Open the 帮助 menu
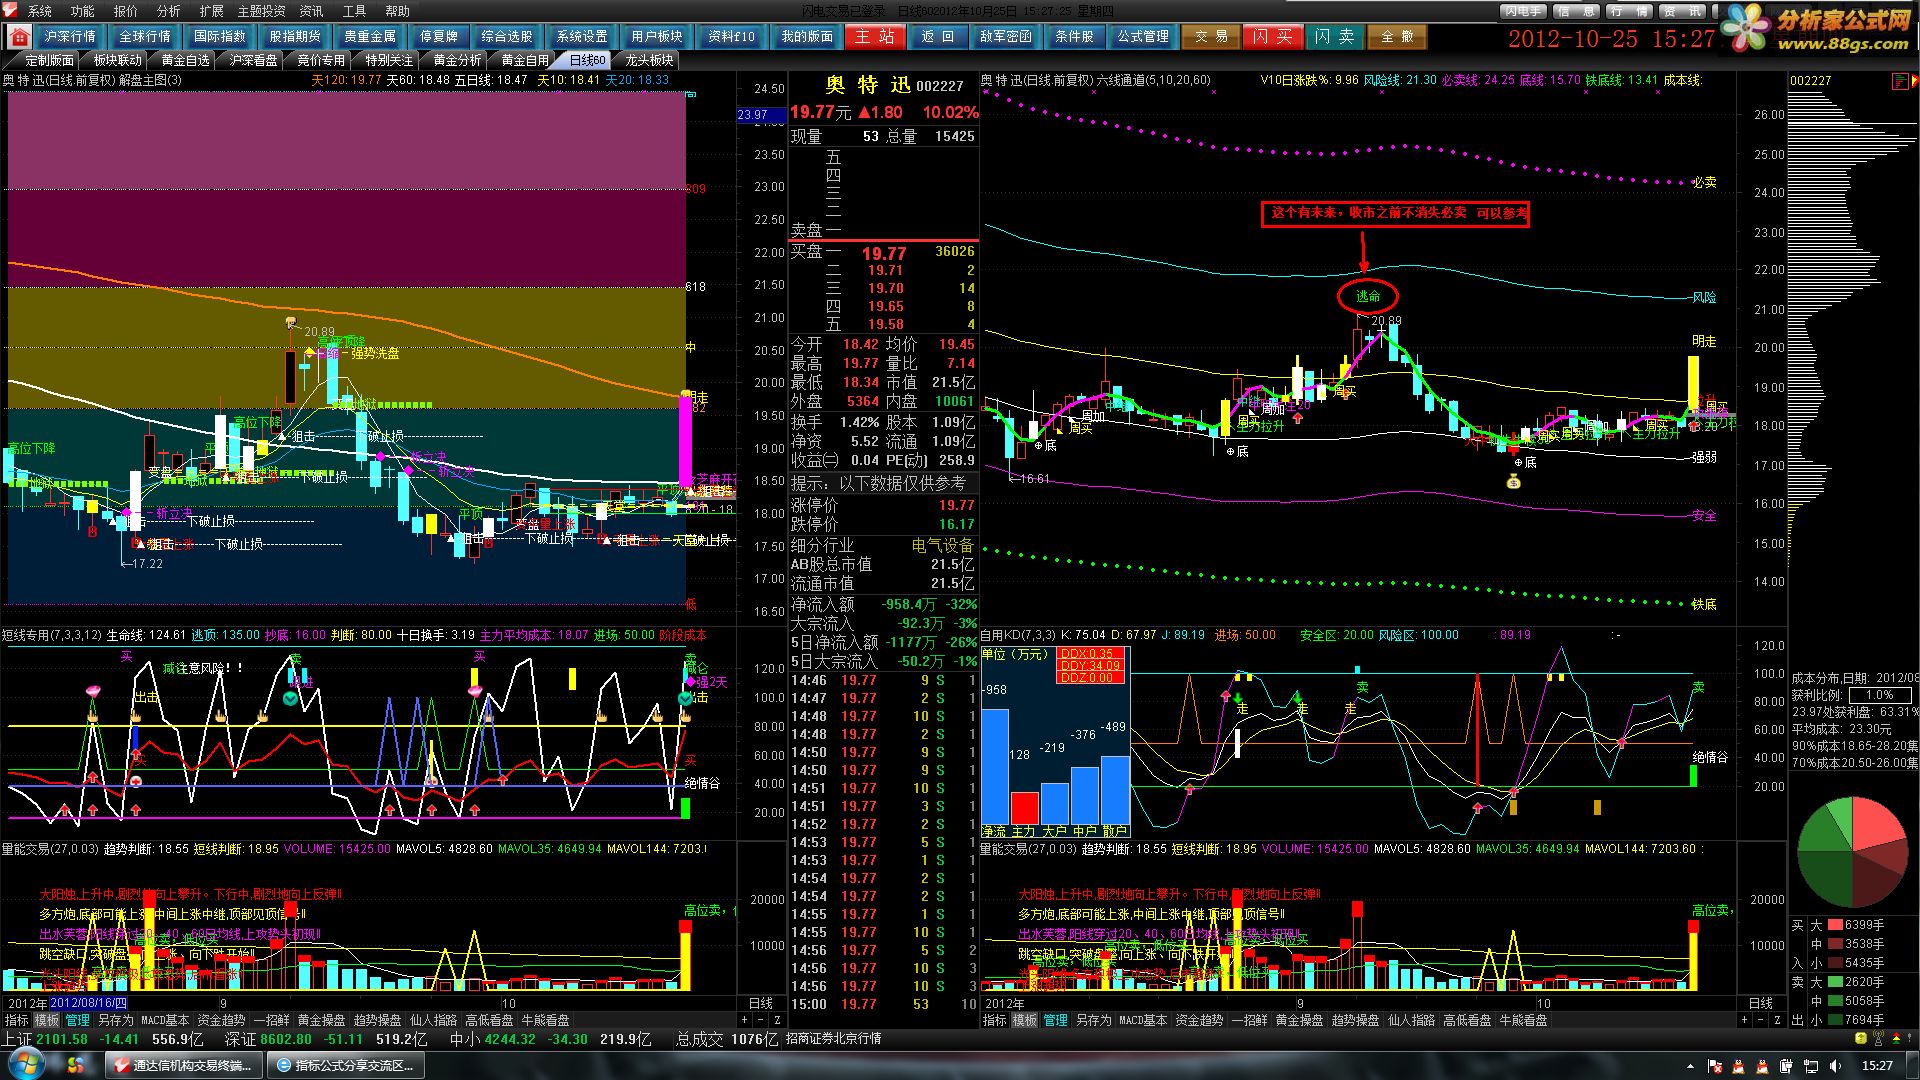The image size is (1920, 1080). [398, 11]
